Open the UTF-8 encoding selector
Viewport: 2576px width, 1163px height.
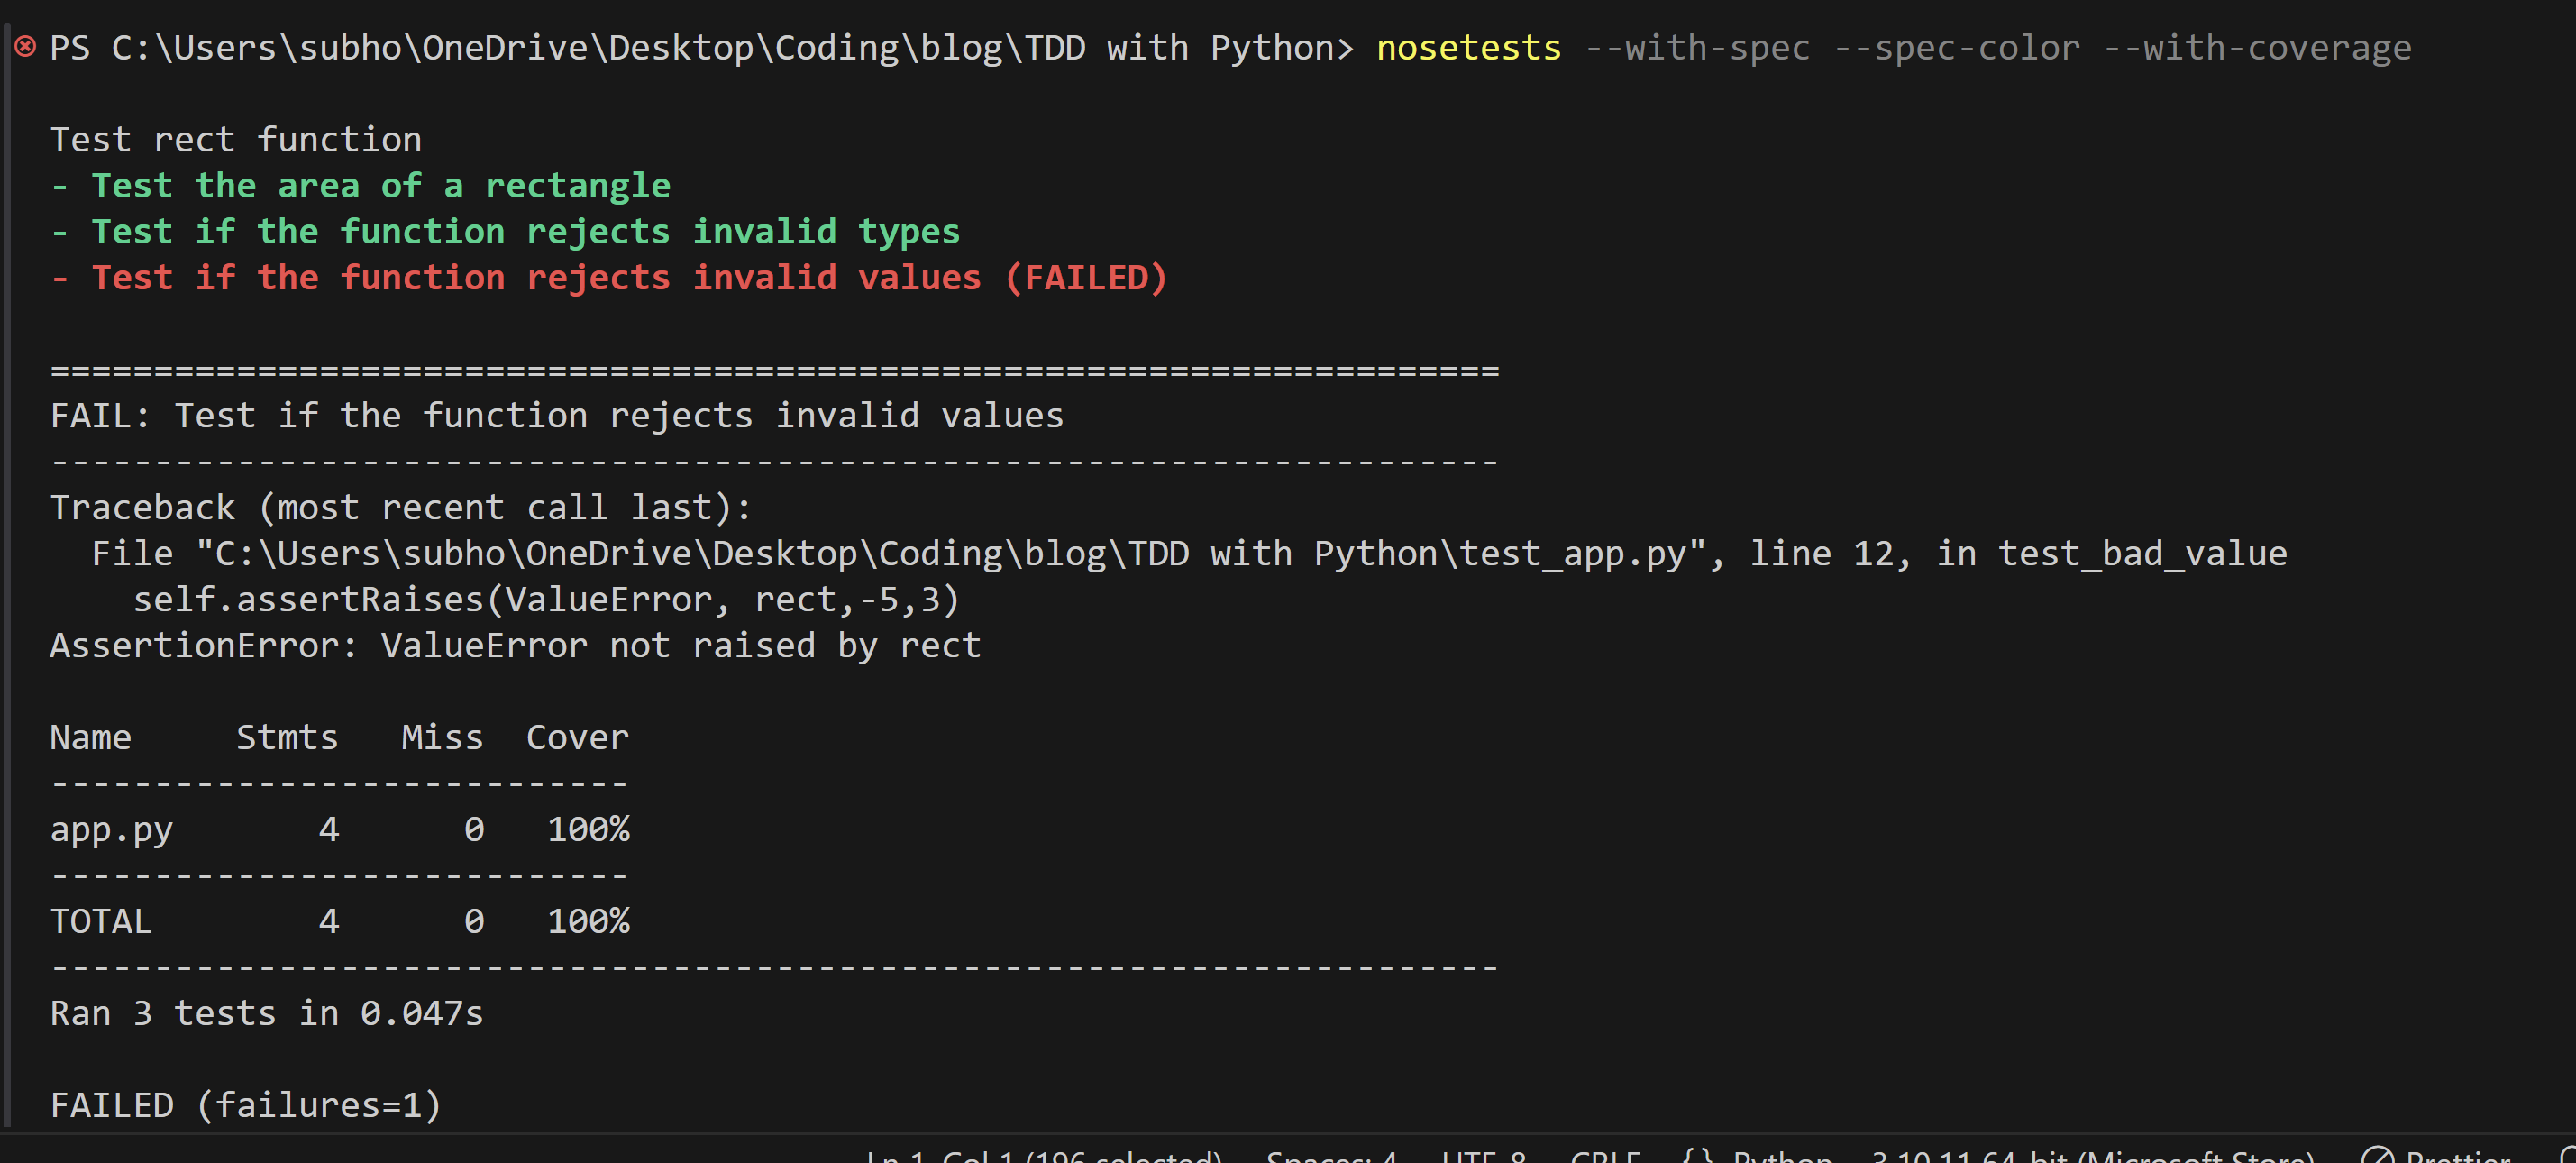1484,1157
